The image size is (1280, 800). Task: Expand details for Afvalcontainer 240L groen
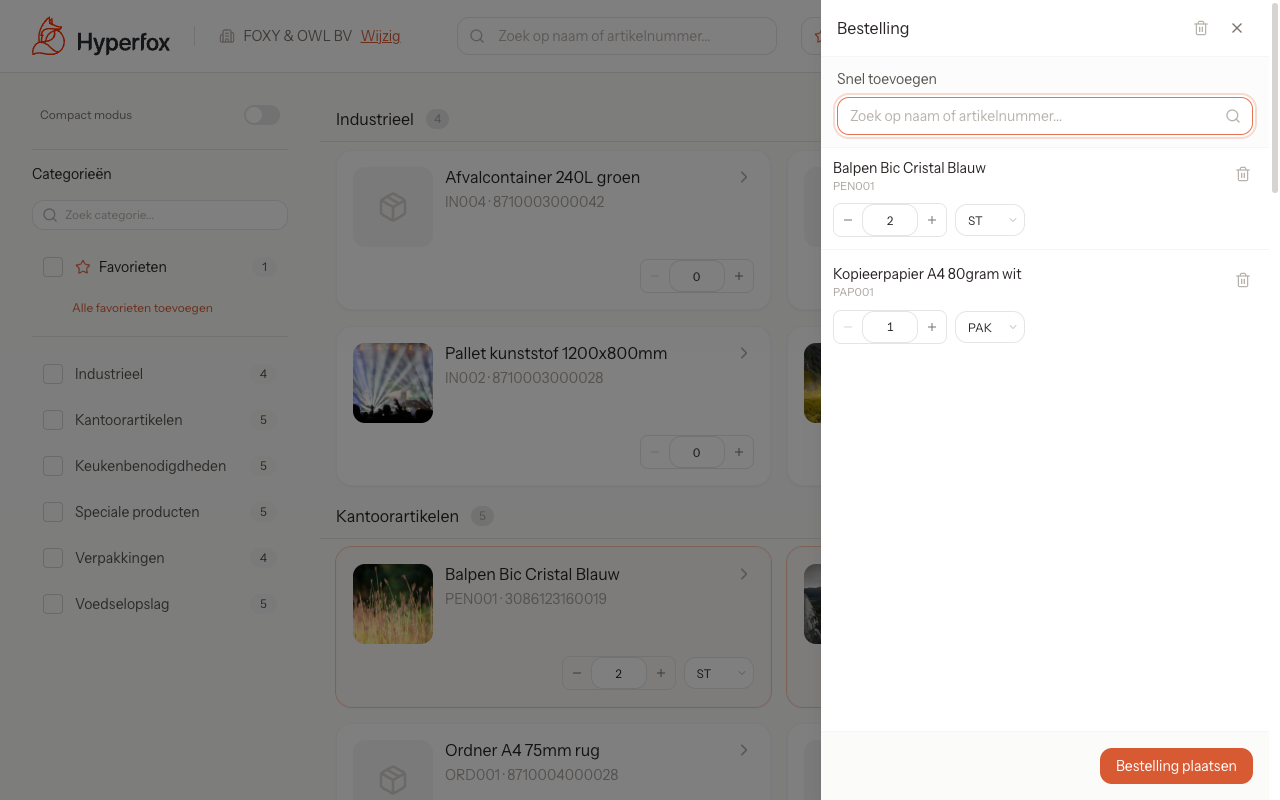[743, 177]
